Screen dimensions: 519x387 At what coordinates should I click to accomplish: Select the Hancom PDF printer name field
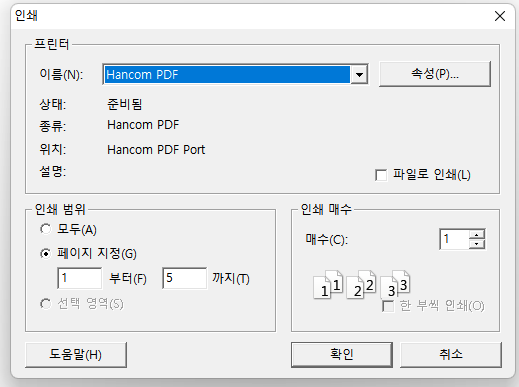click(227, 74)
